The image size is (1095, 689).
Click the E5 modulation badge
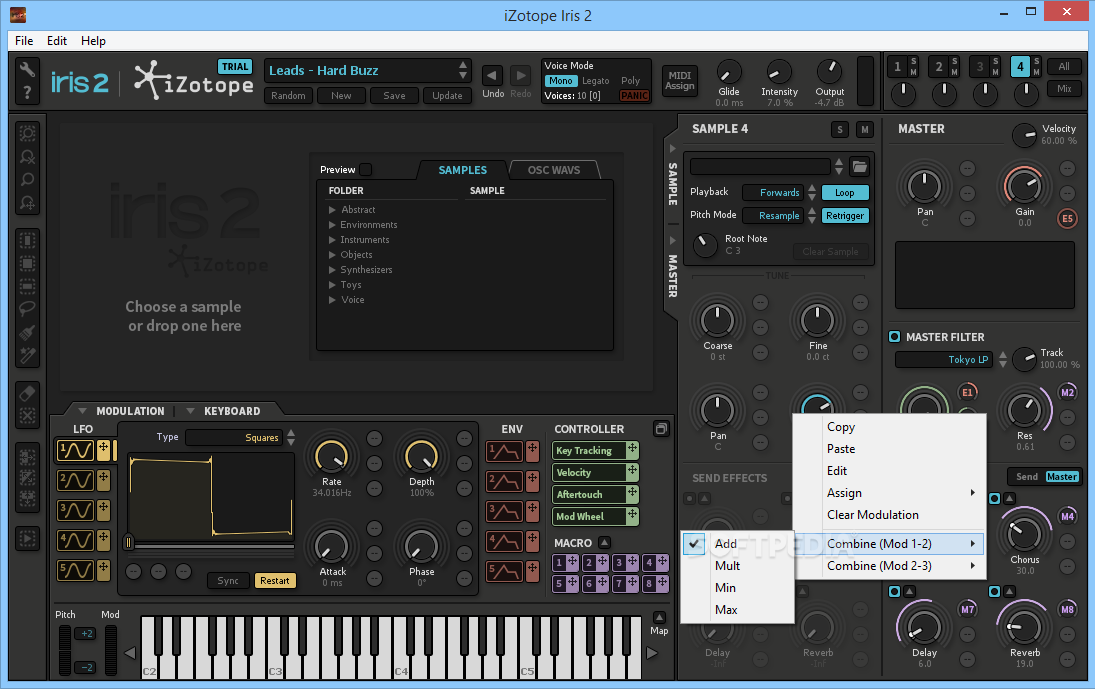point(1067,218)
